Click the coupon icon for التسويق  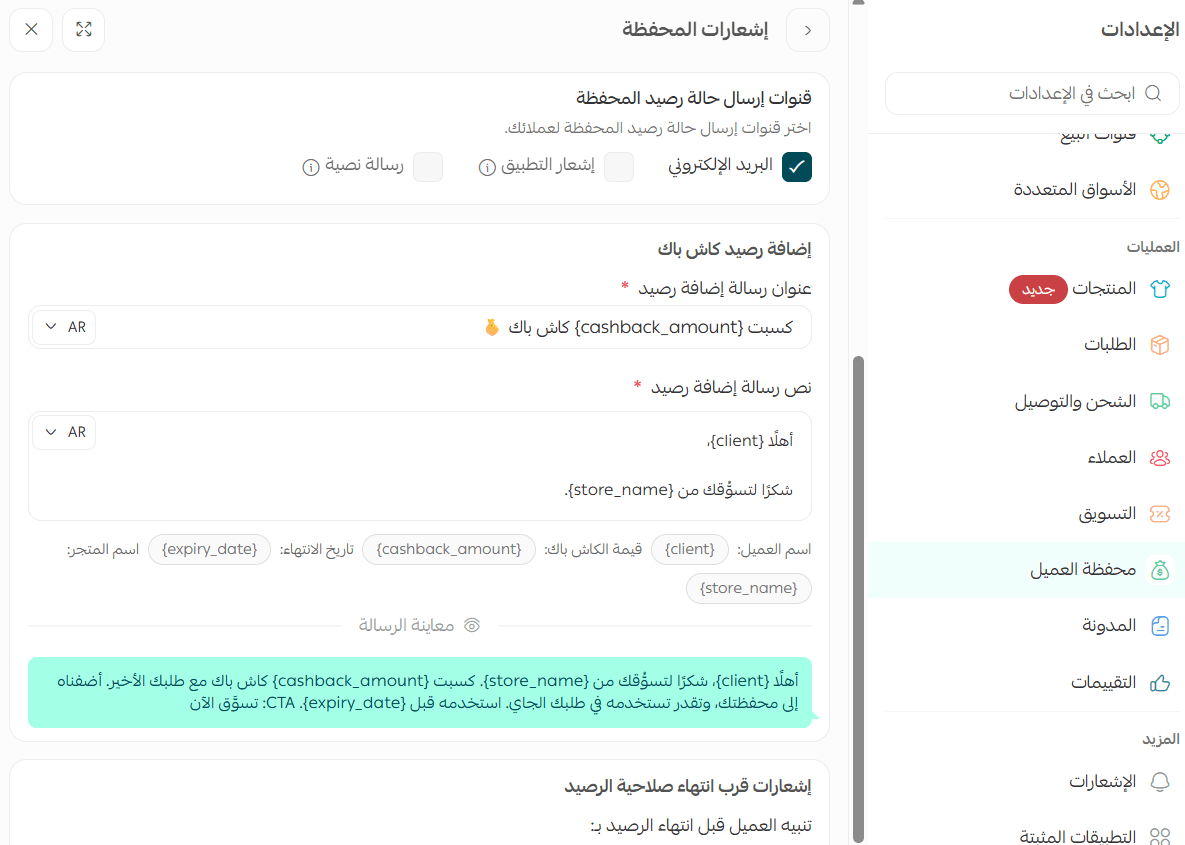click(x=1159, y=514)
